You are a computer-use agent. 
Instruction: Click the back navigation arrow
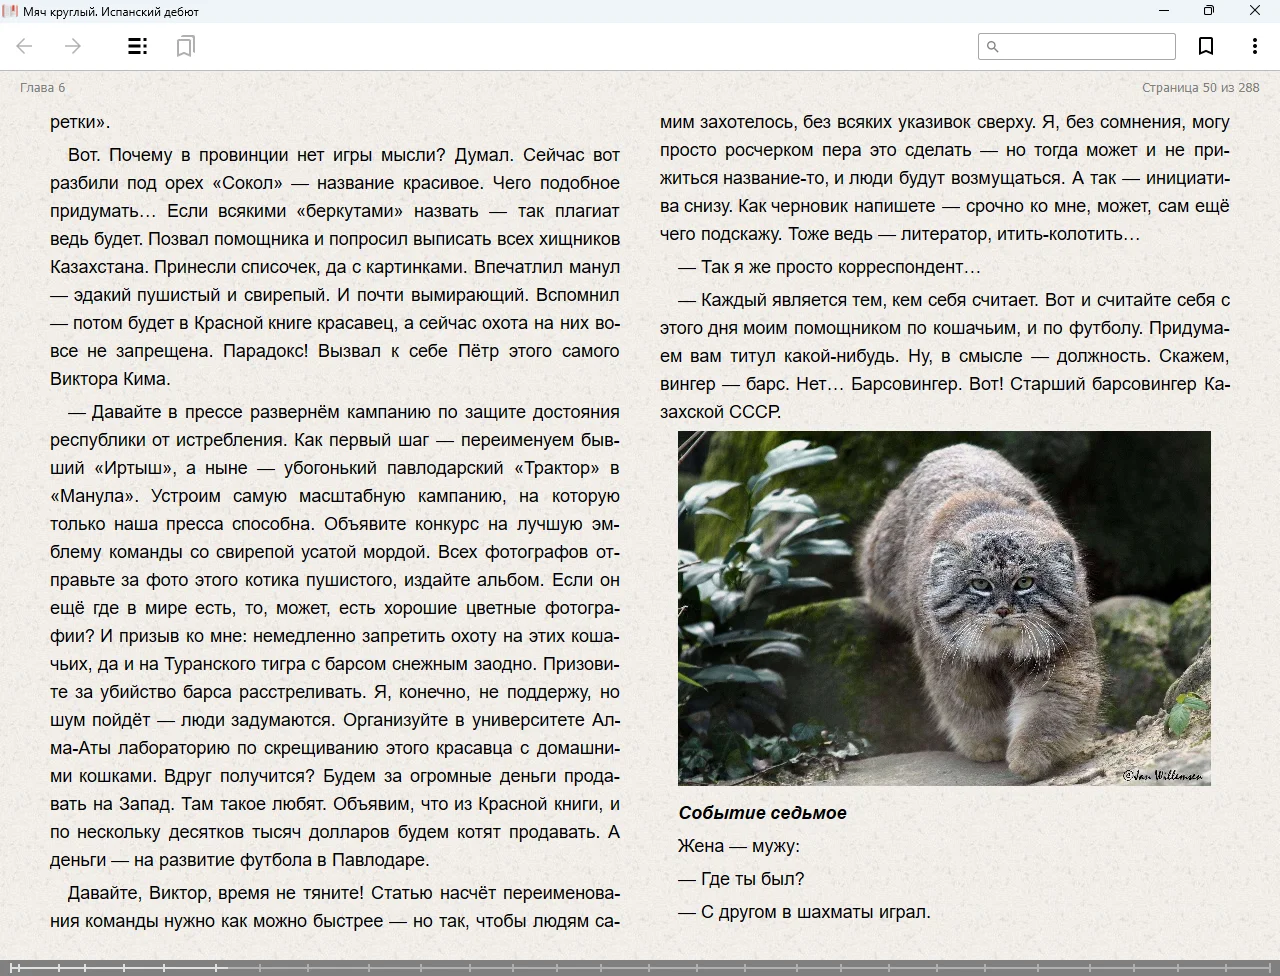click(x=25, y=46)
